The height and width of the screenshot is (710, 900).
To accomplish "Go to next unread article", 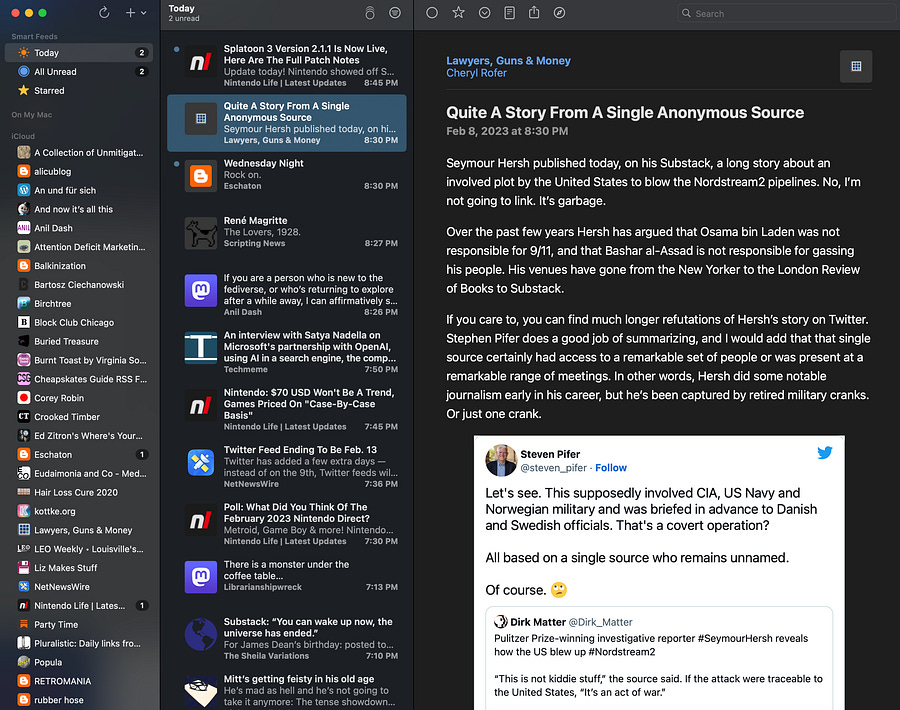I will [484, 13].
